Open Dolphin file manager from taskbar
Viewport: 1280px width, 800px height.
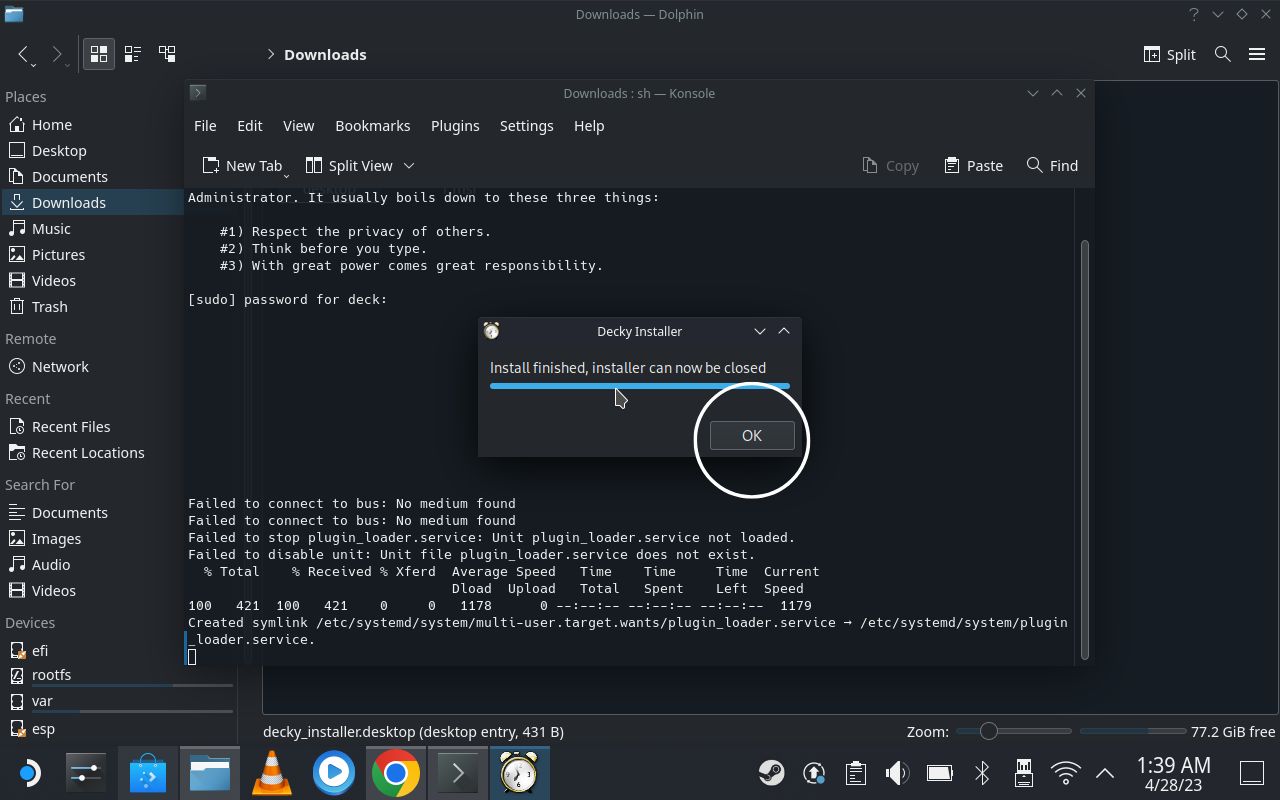(210, 773)
